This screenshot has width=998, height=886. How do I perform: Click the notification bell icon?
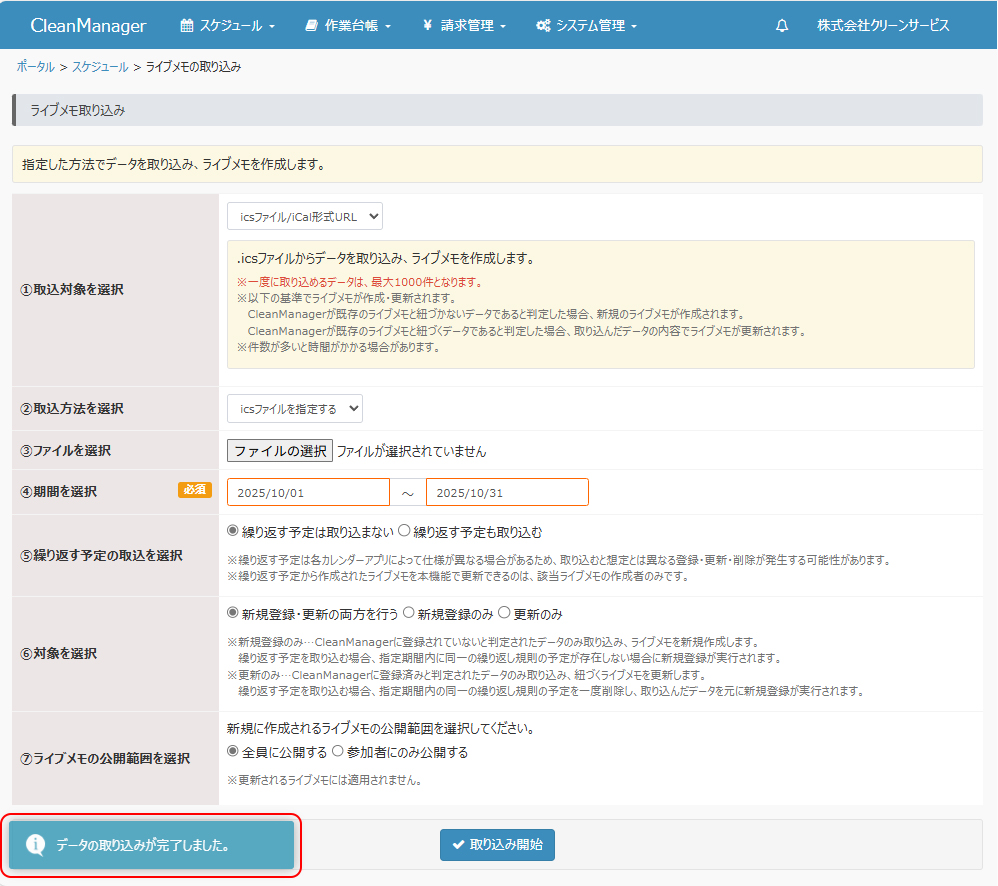[x=782, y=26]
